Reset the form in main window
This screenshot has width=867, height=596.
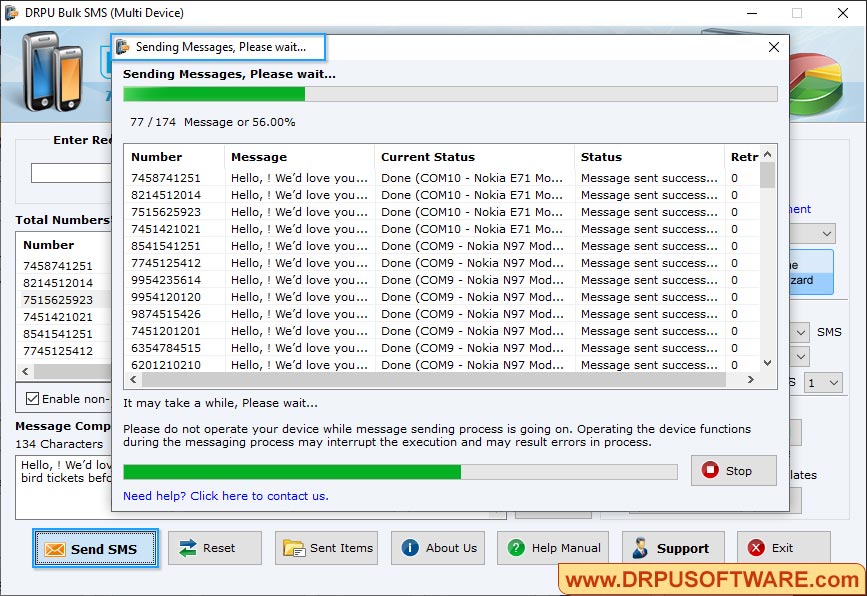coord(215,548)
